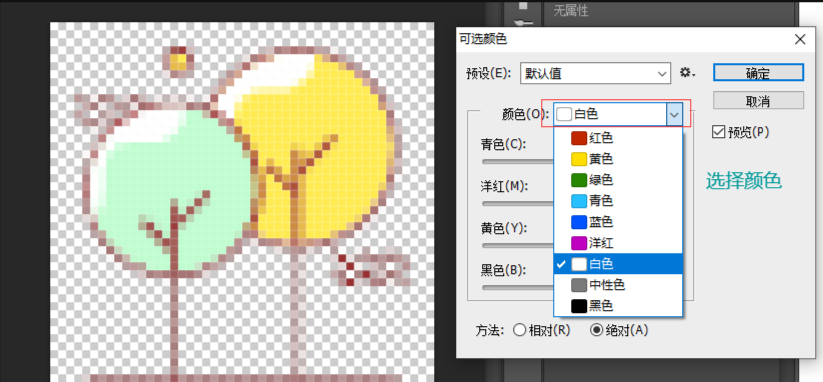The height and width of the screenshot is (382, 823).
Task: Click the 黑色(B) slider track
Action: (518, 287)
